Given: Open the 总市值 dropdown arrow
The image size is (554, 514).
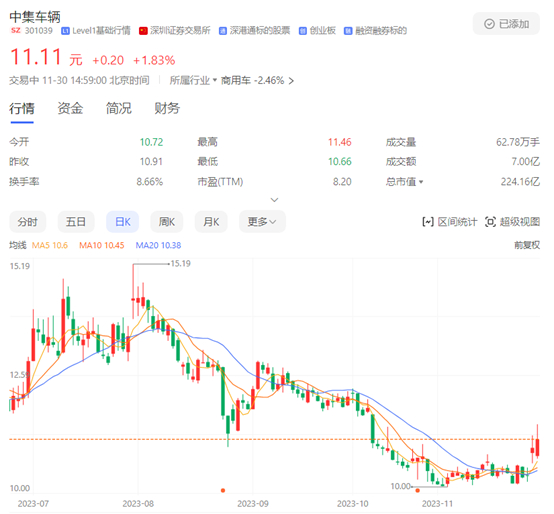Looking at the screenshot, I should point(421,182).
